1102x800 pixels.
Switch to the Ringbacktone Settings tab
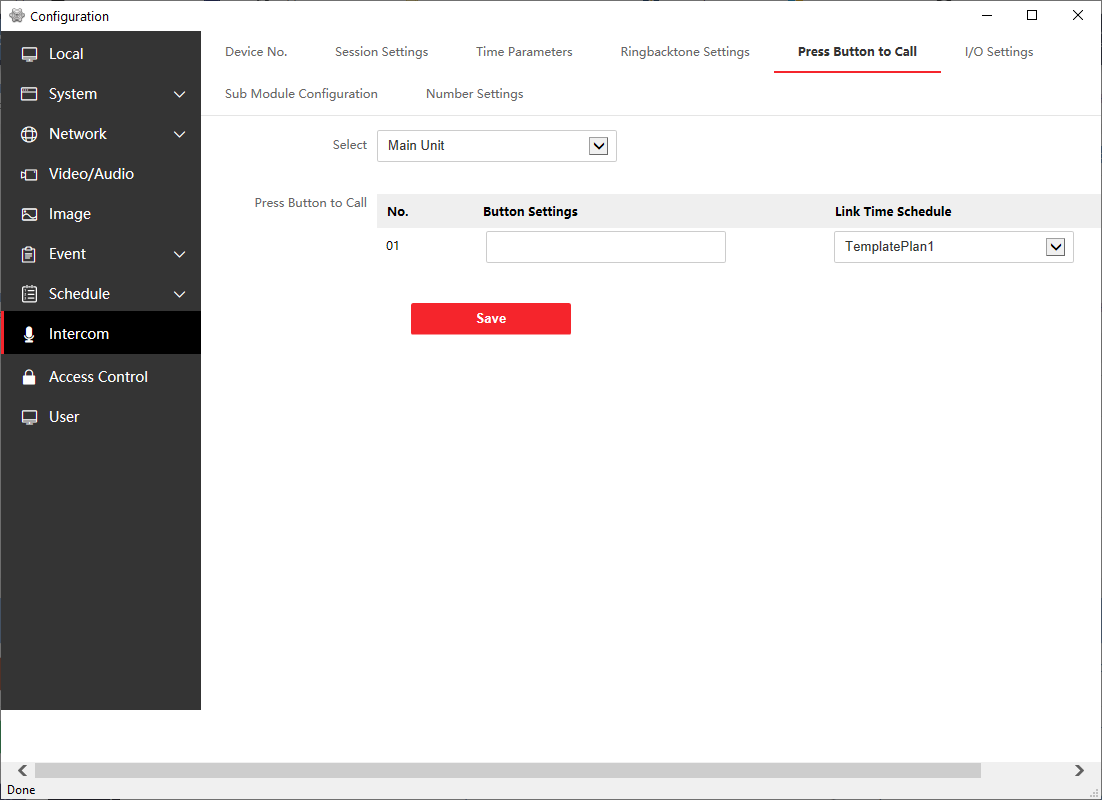pyautogui.click(x=684, y=52)
